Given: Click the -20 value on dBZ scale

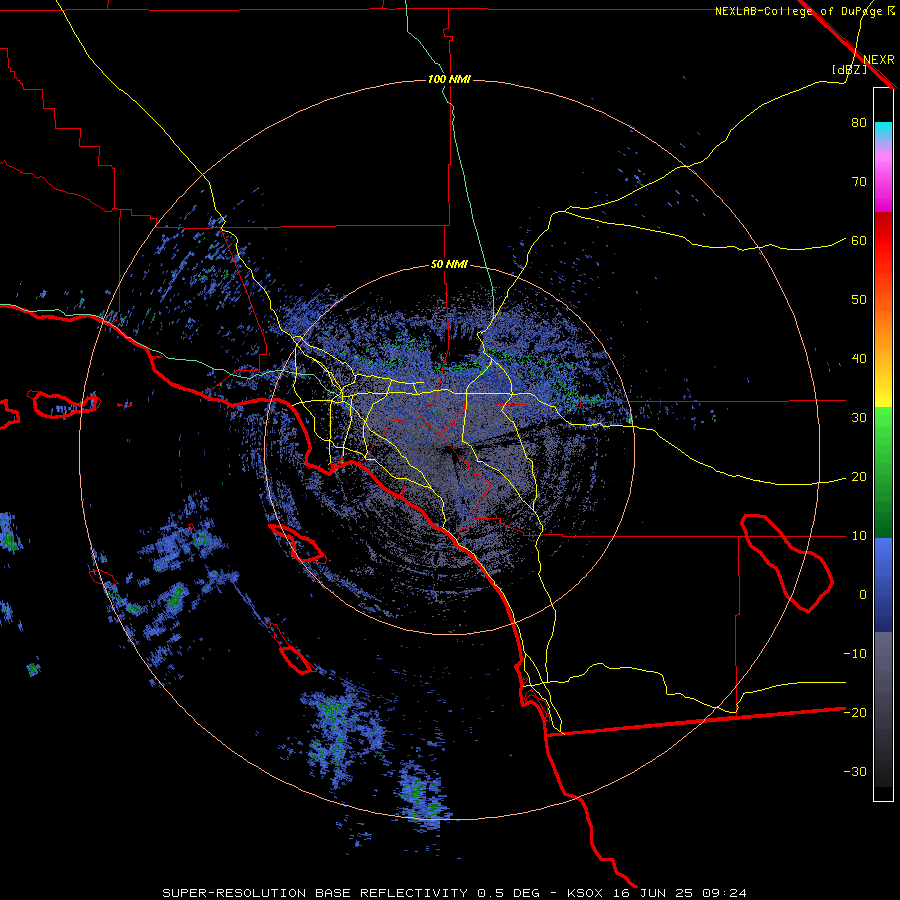Looking at the screenshot, I should pos(855,713).
